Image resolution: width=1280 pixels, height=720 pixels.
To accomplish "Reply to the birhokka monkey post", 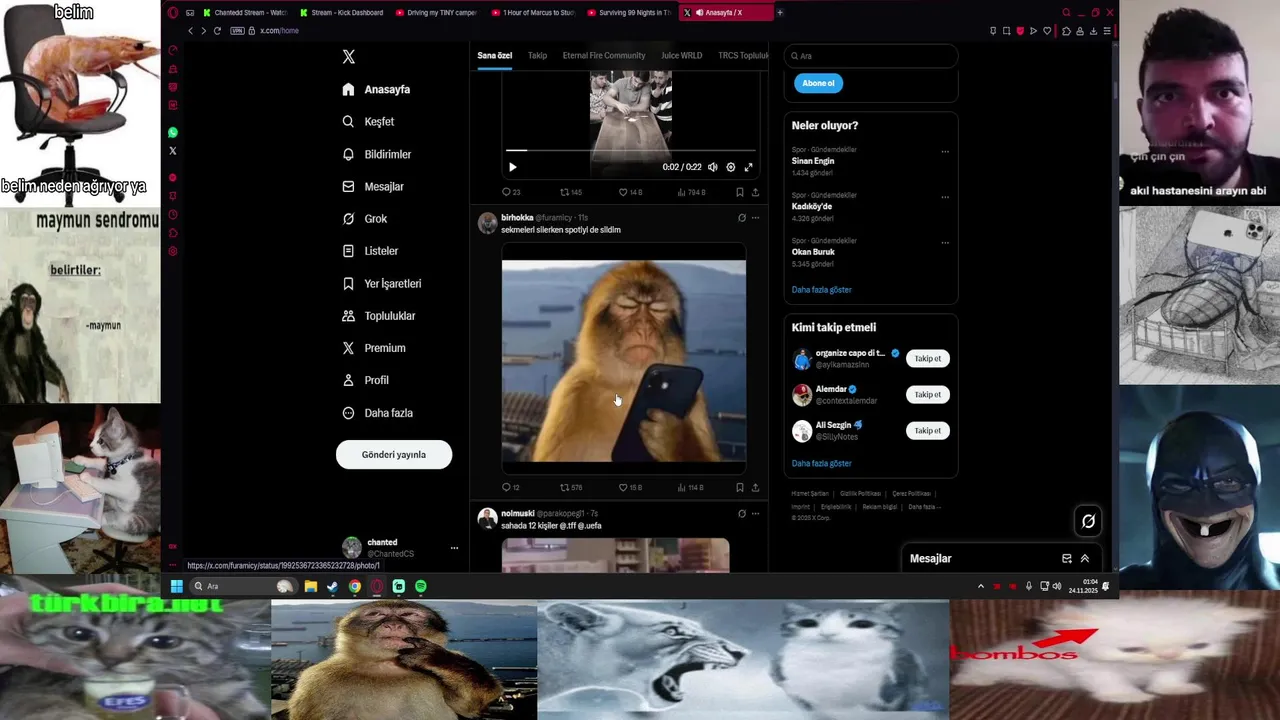I will (x=510, y=488).
